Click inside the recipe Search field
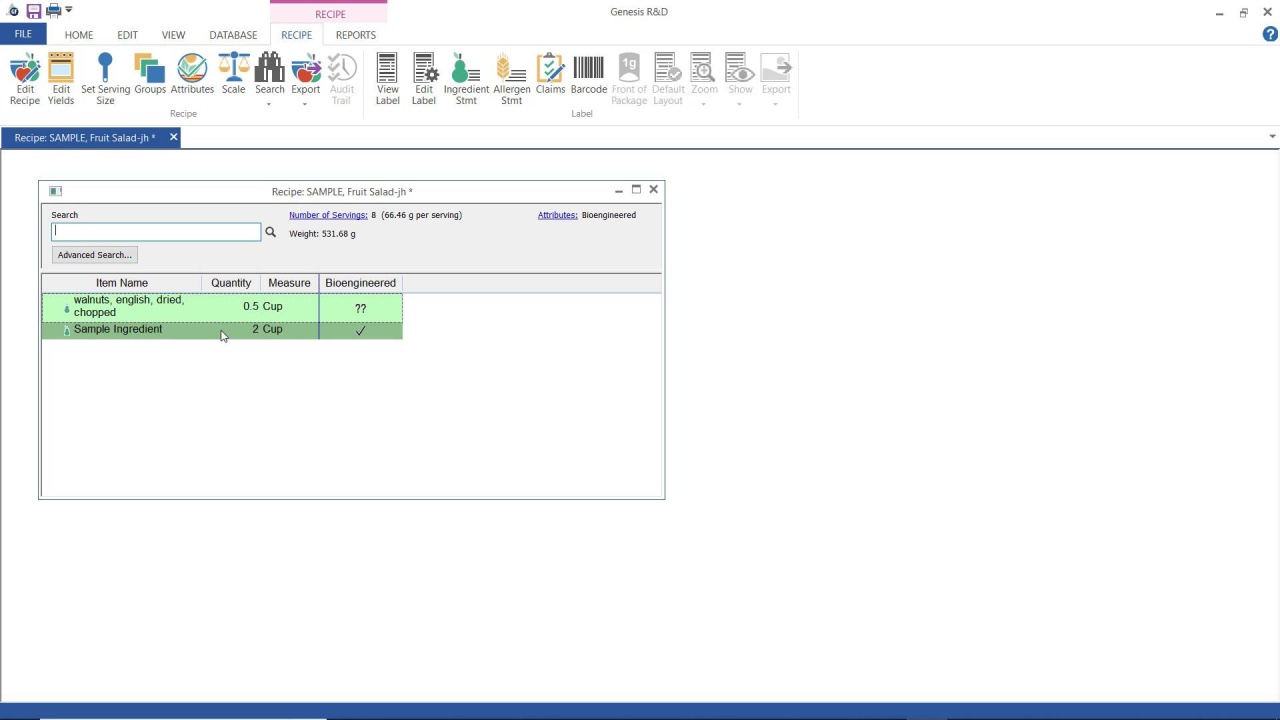The height and width of the screenshot is (720, 1280). (x=156, y=232)
